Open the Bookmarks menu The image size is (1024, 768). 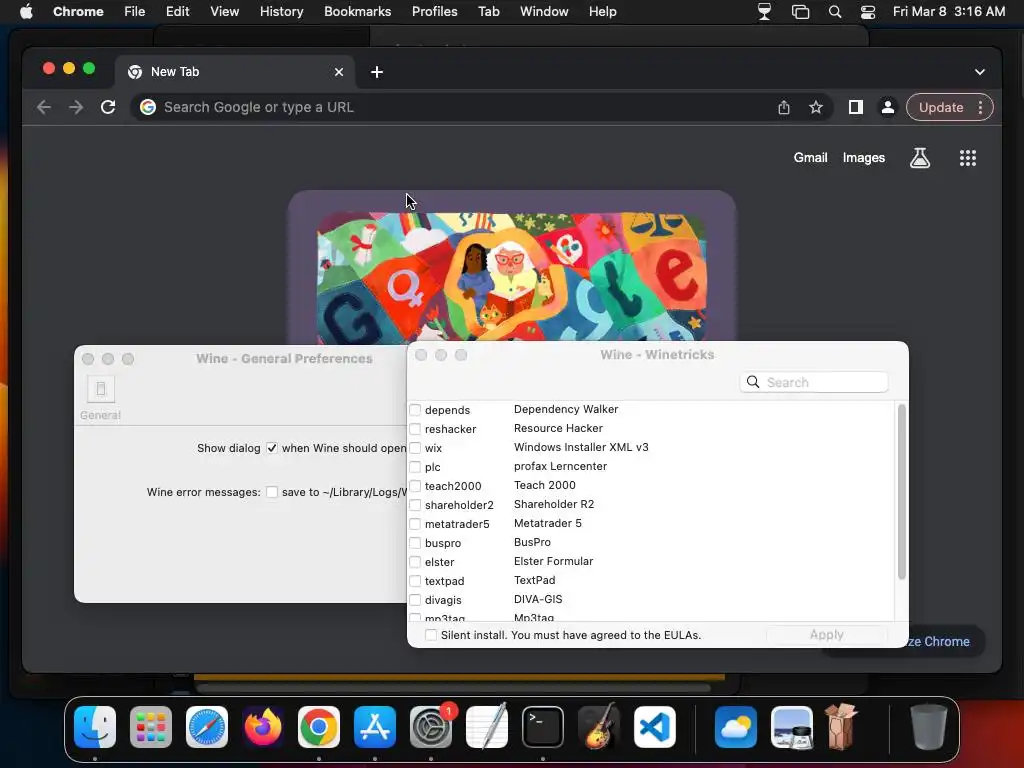pyautogui.click(x=357, y=12)
